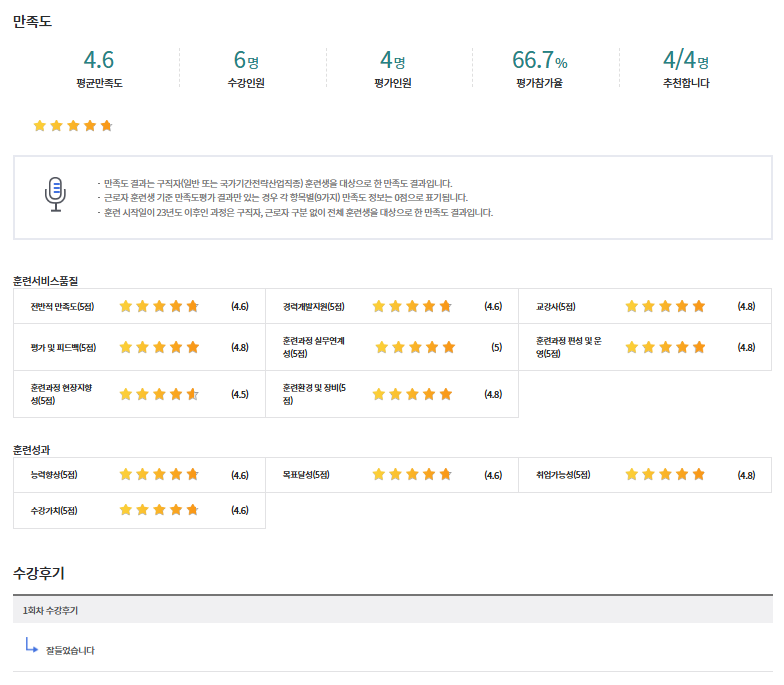
Task: Click the reply arrow beside 잘들었습니다
Action: click(30, 646)
